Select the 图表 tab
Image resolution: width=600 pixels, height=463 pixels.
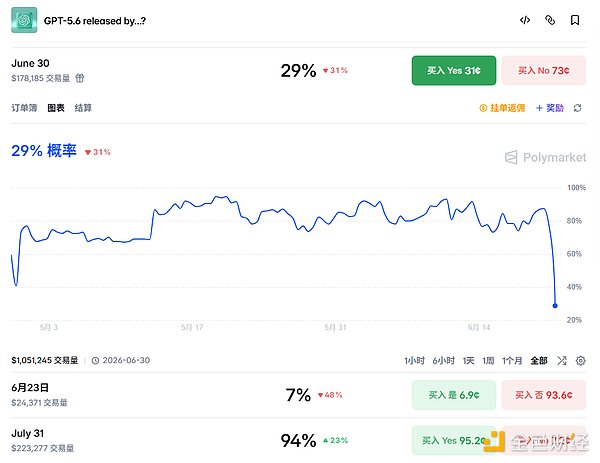coord(56,108)
